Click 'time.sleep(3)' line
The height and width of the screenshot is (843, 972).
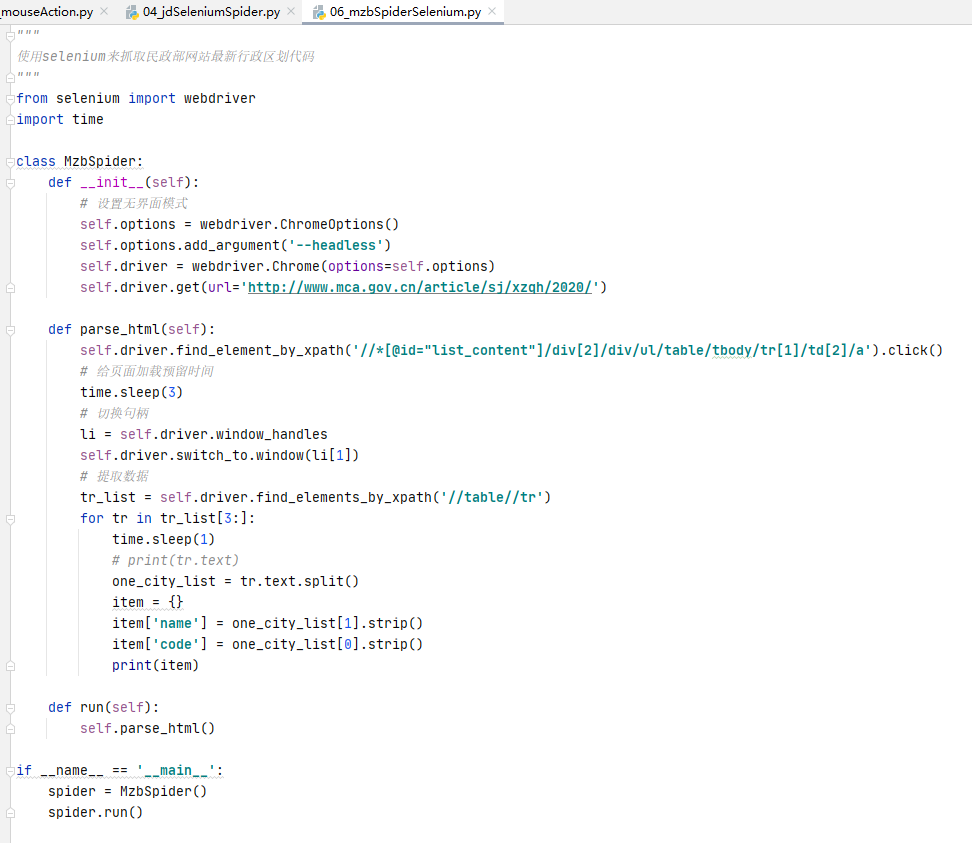131,392
